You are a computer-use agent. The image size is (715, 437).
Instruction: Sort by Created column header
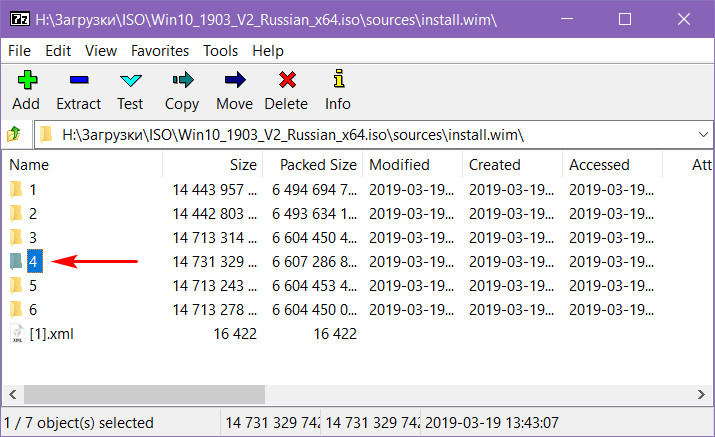tap(512, 165)
